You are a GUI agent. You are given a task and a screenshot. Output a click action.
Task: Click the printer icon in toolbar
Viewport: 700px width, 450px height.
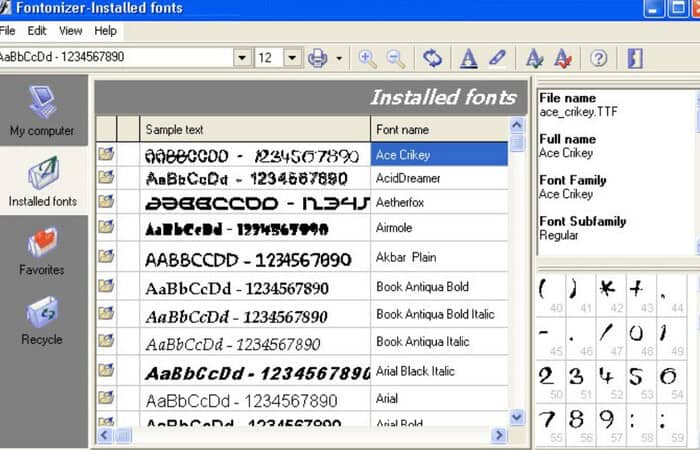coord(317,58)
